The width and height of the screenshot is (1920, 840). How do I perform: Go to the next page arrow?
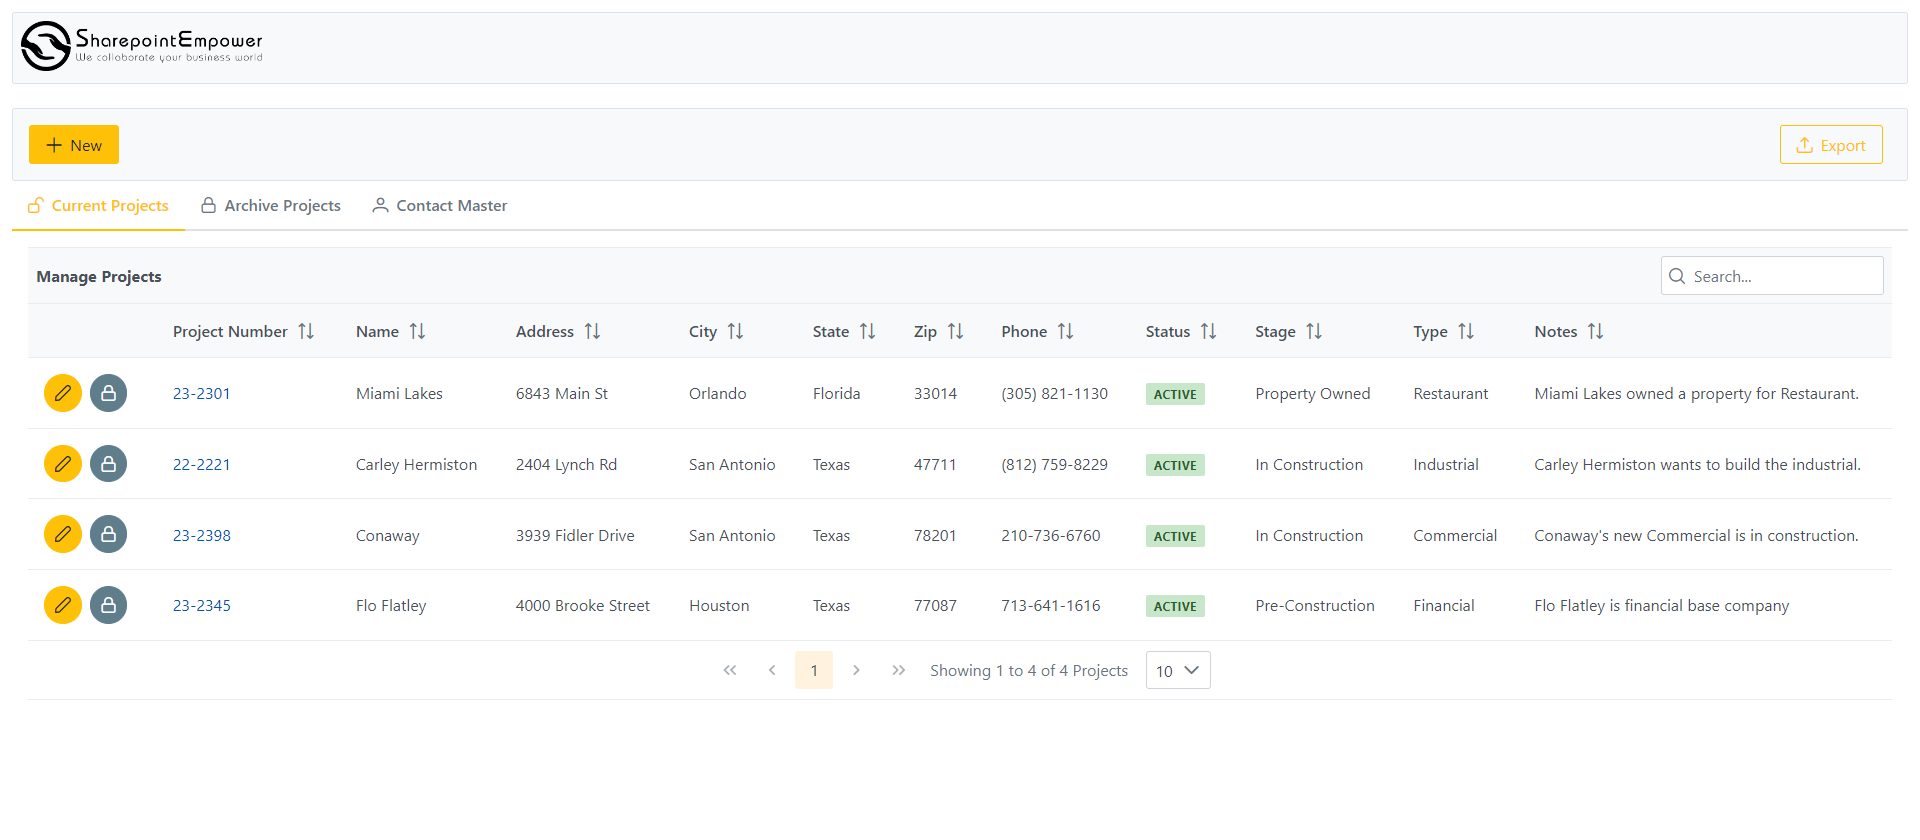click(x=856, y=670)
